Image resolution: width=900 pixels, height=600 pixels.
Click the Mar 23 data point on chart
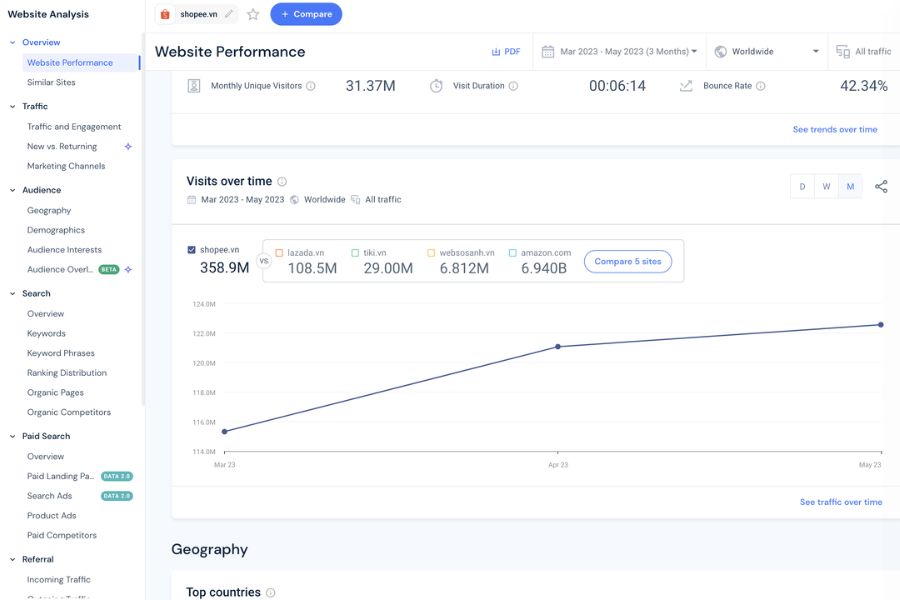[224, 431]
